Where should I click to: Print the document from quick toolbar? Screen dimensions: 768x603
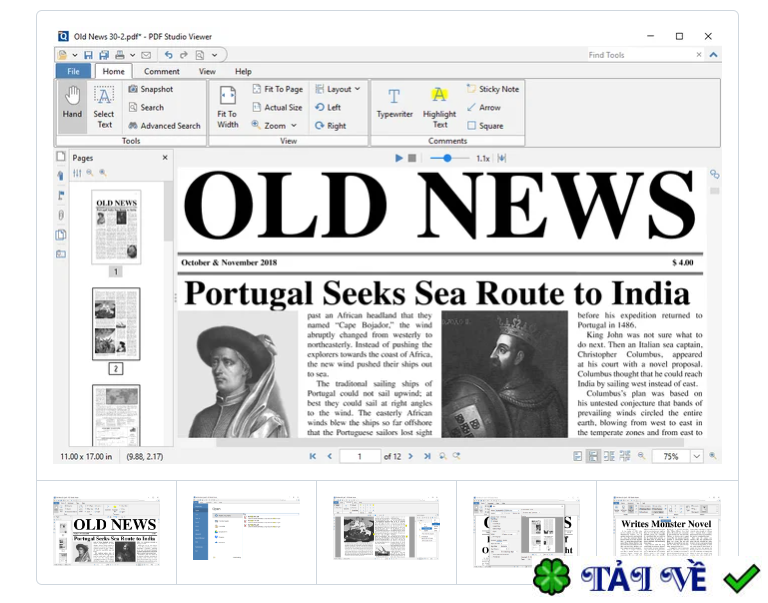coord(120,55)
